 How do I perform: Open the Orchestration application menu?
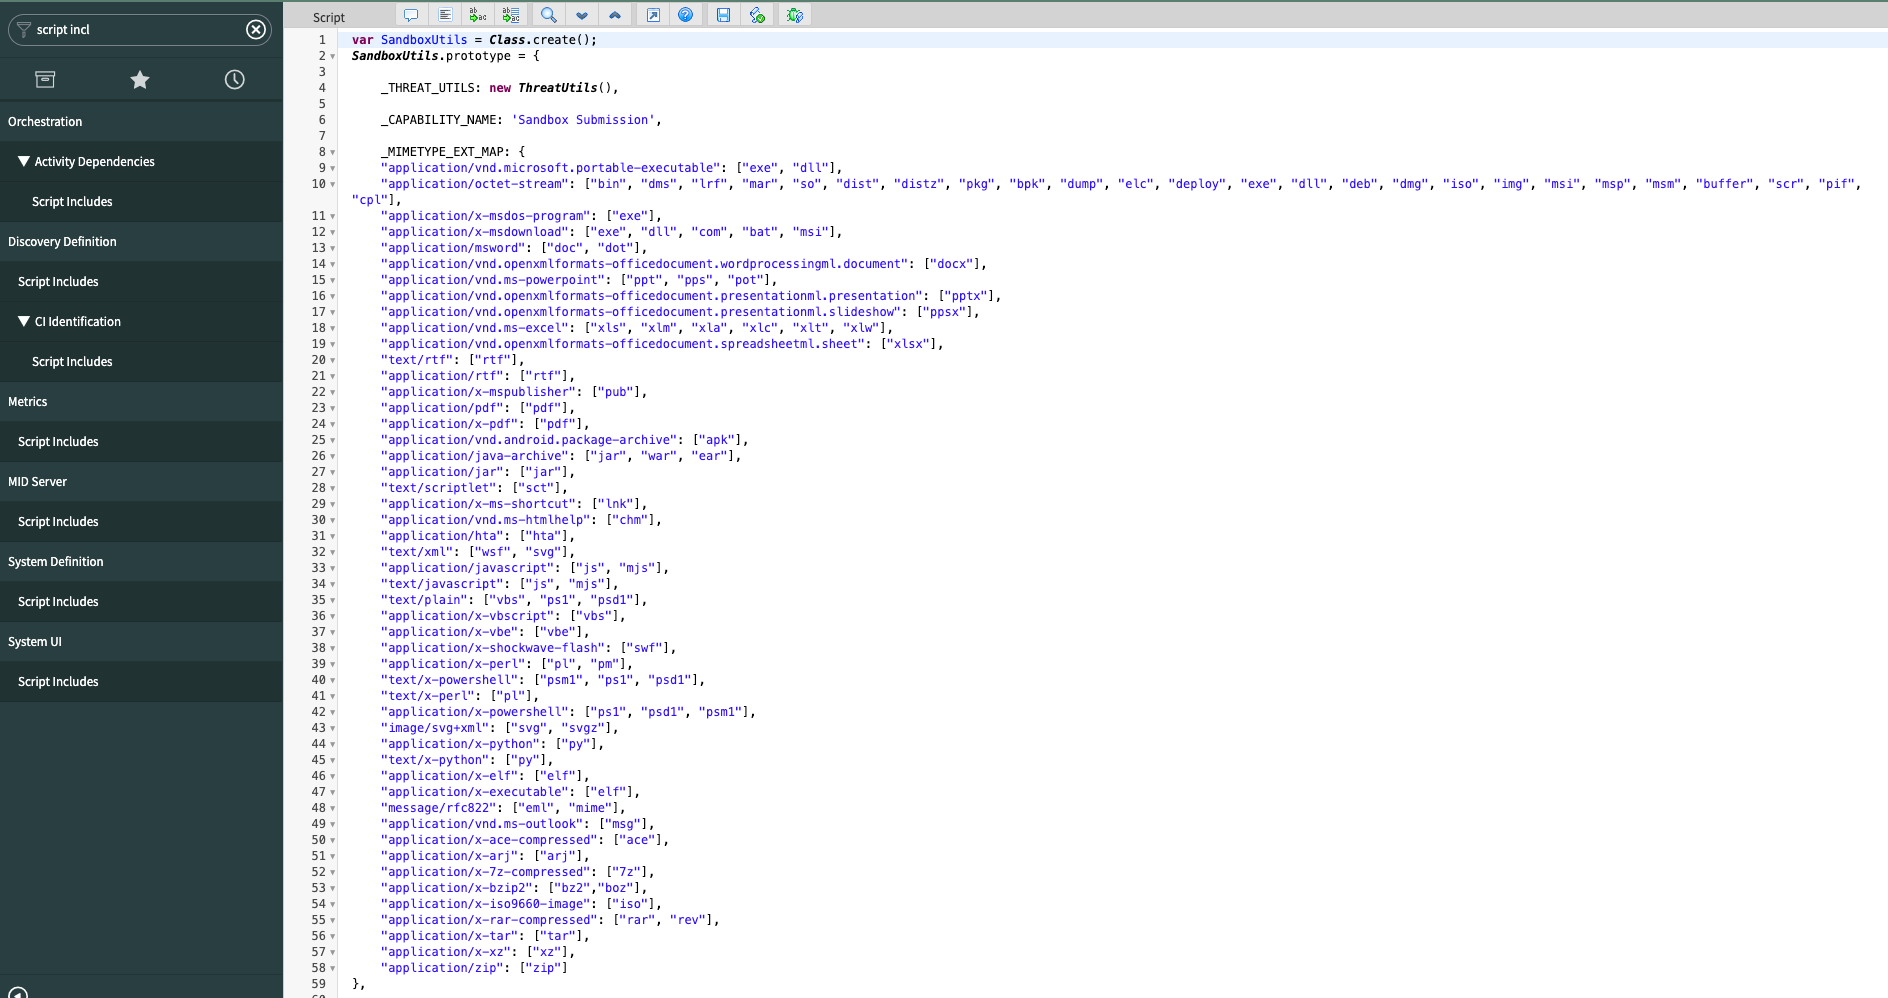[x=141, y=122]
